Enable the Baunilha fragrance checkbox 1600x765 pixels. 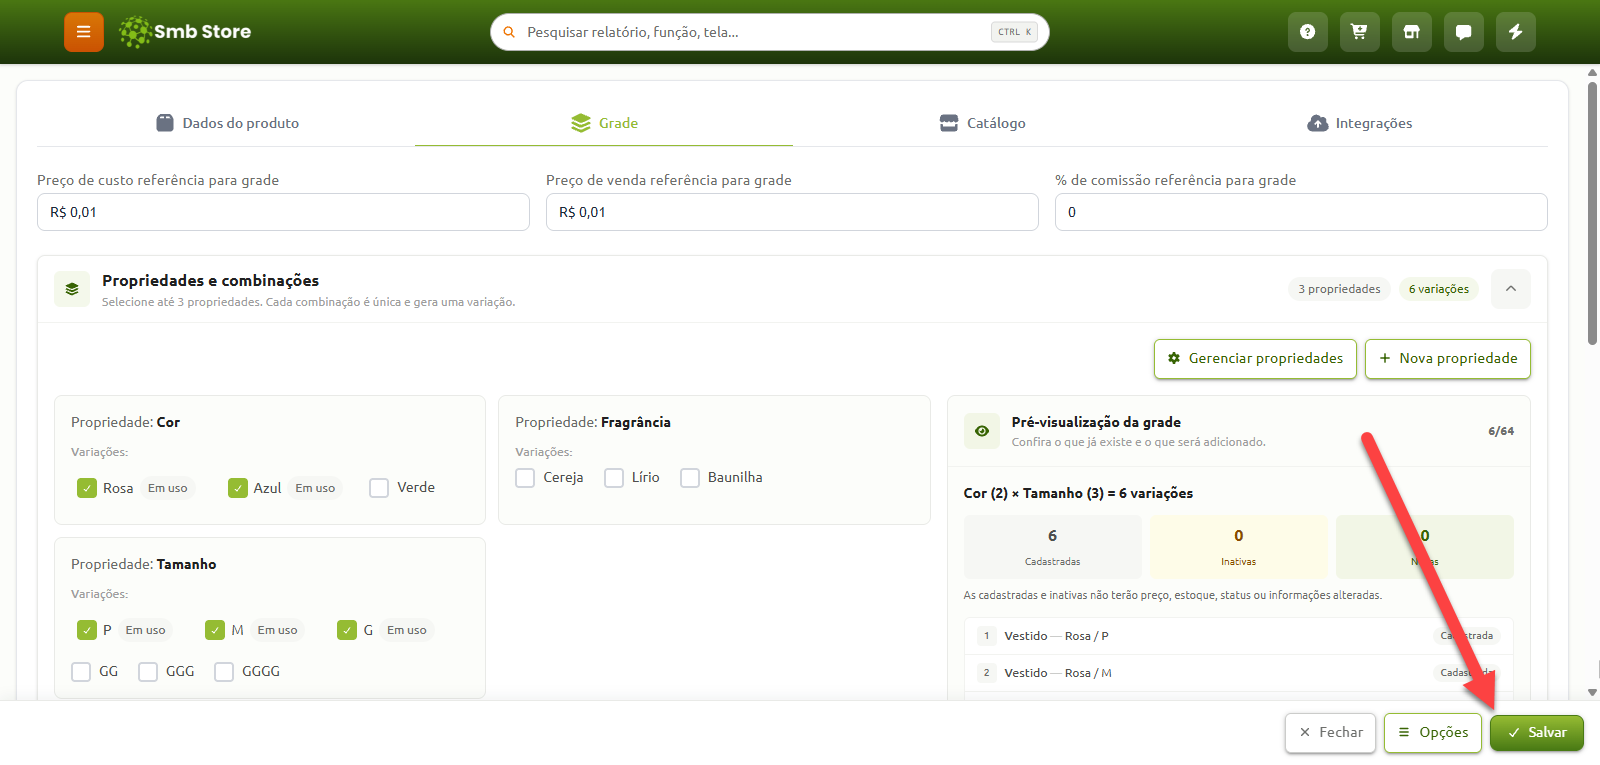tap(690, 478)
